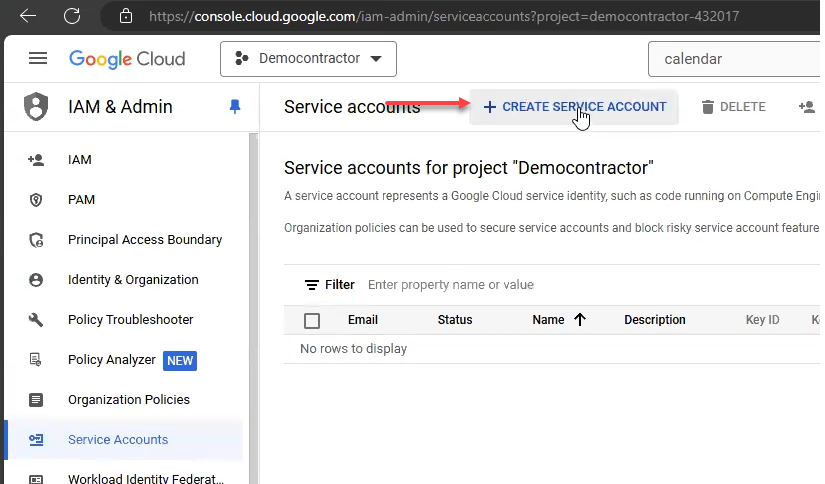This screenshot has width=825, height=484.
Task: Click the Principal Access Boundary icon
Action: (x=36, y=240)
